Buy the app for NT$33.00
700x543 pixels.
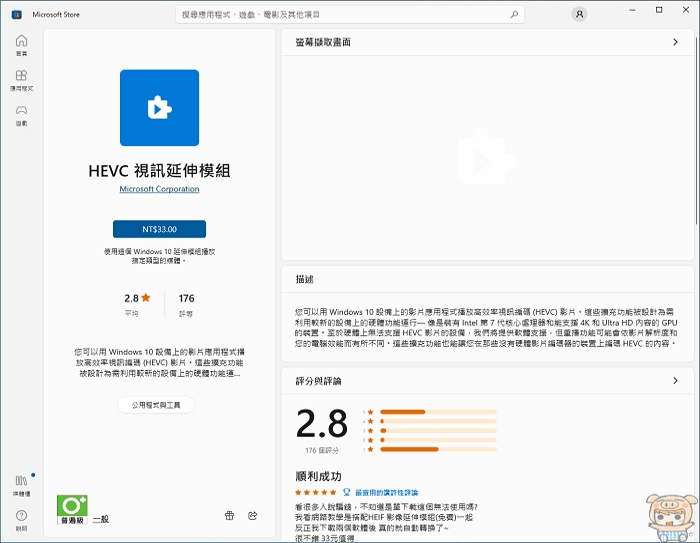(159, 229)
